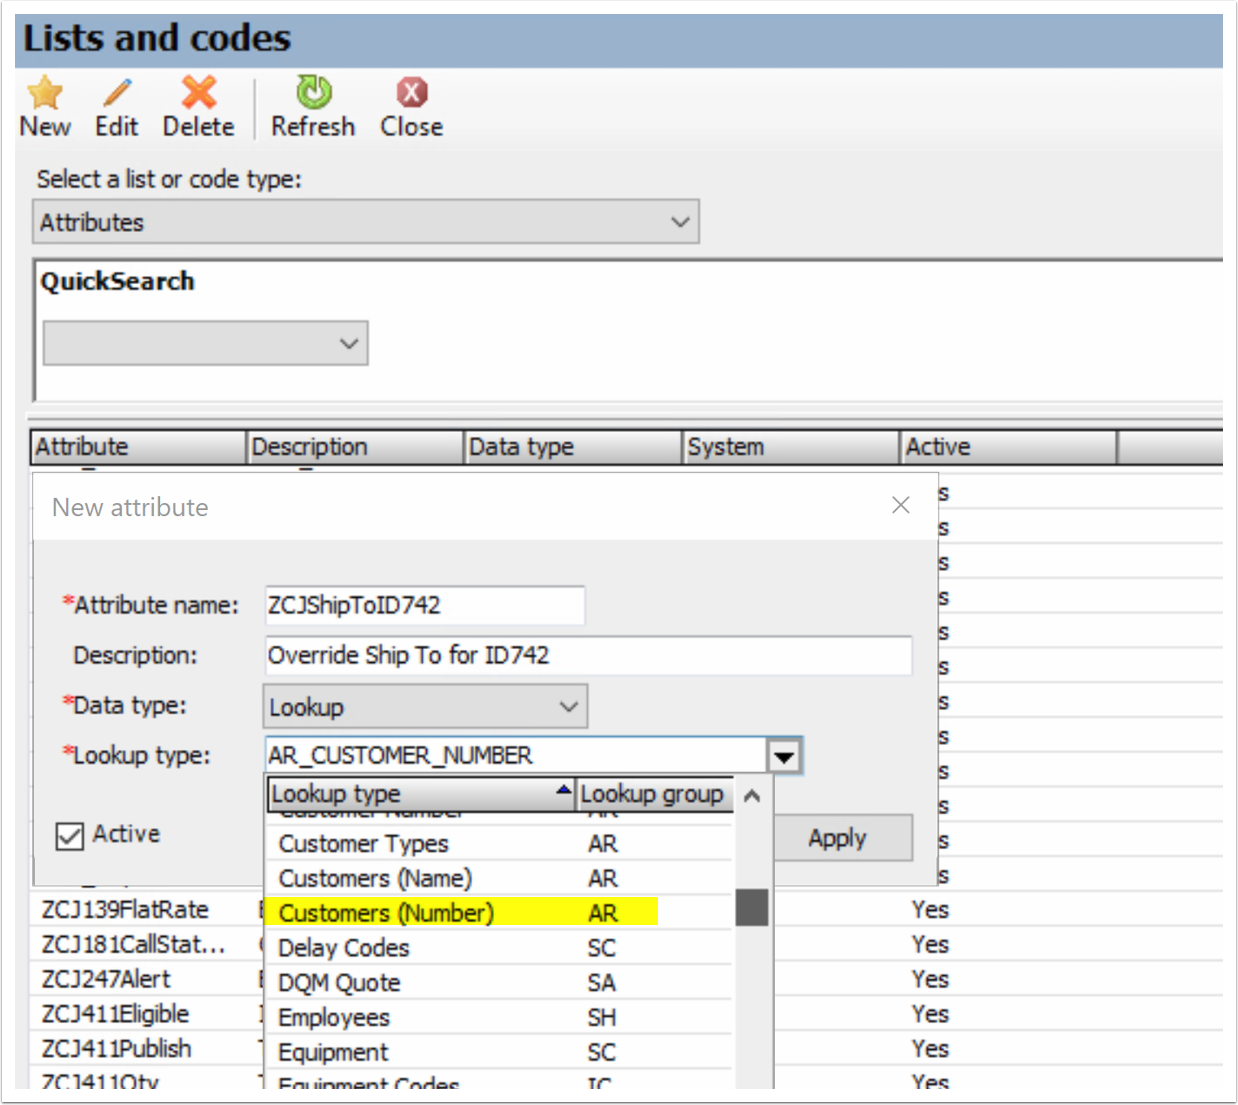Click the Close toolbar icon

point(411,92)
